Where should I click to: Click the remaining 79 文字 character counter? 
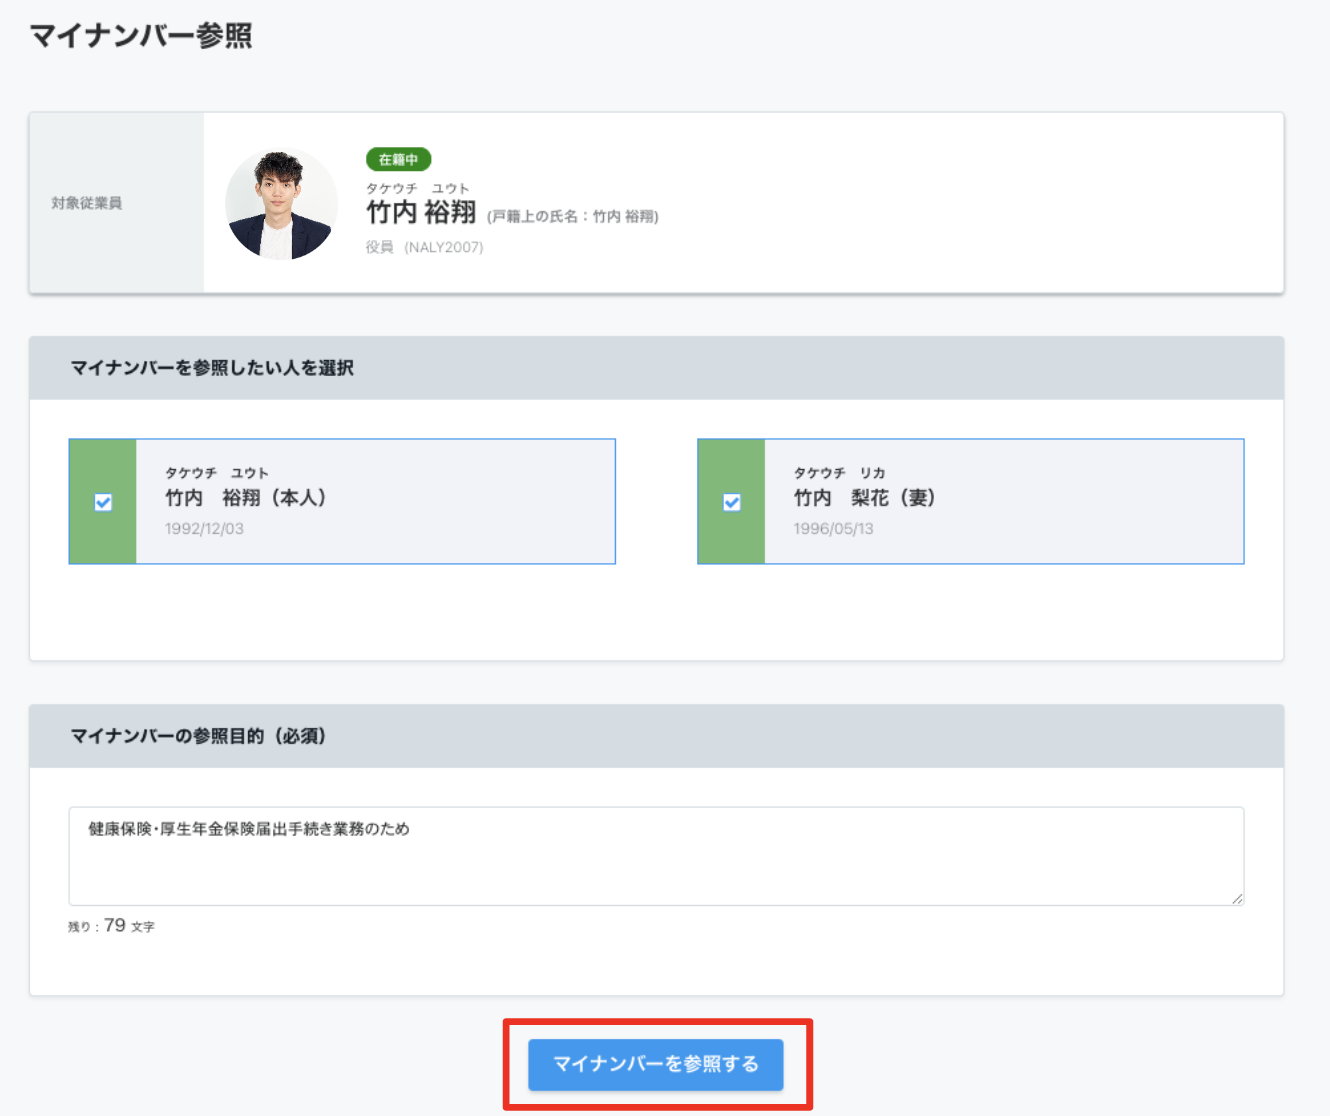(x=111, y=926)
